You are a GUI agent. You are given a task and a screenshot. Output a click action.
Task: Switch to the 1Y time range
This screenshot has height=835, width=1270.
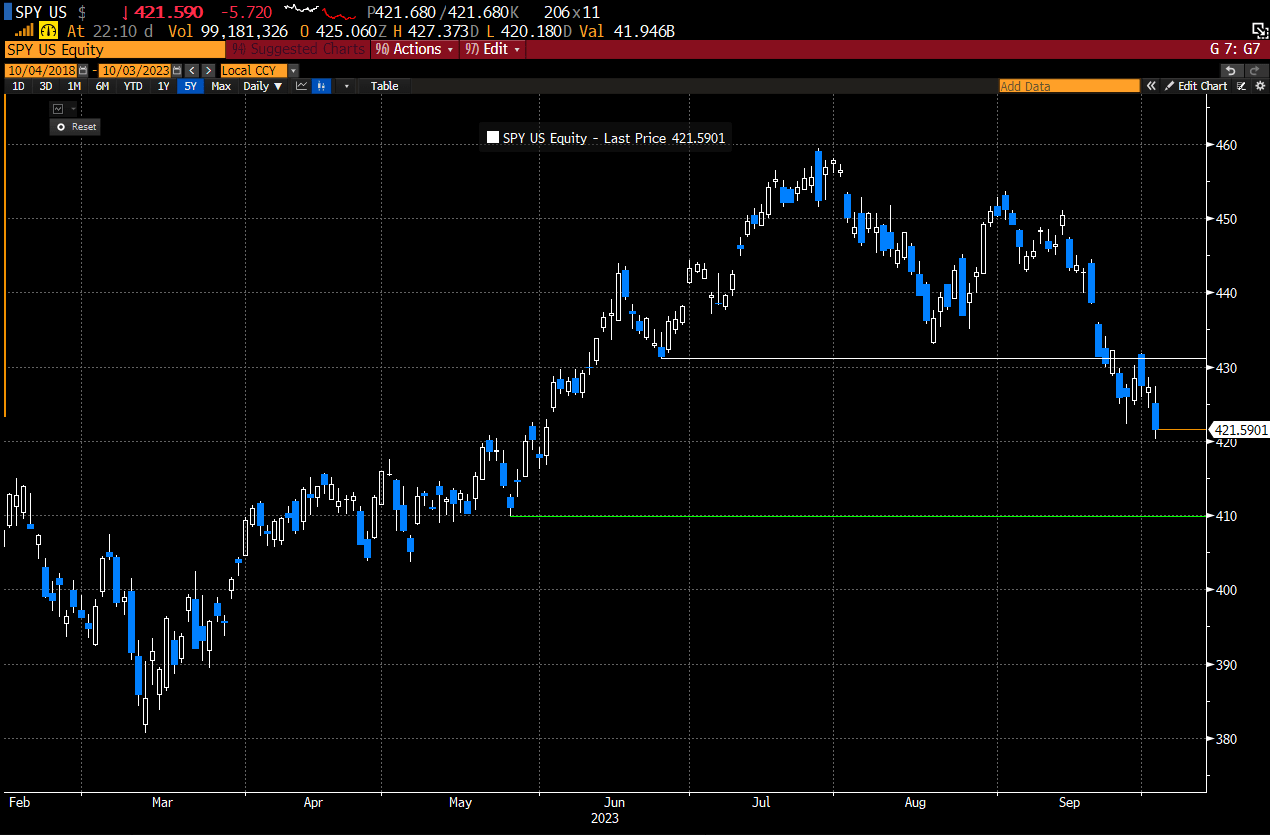click(163, 86)
